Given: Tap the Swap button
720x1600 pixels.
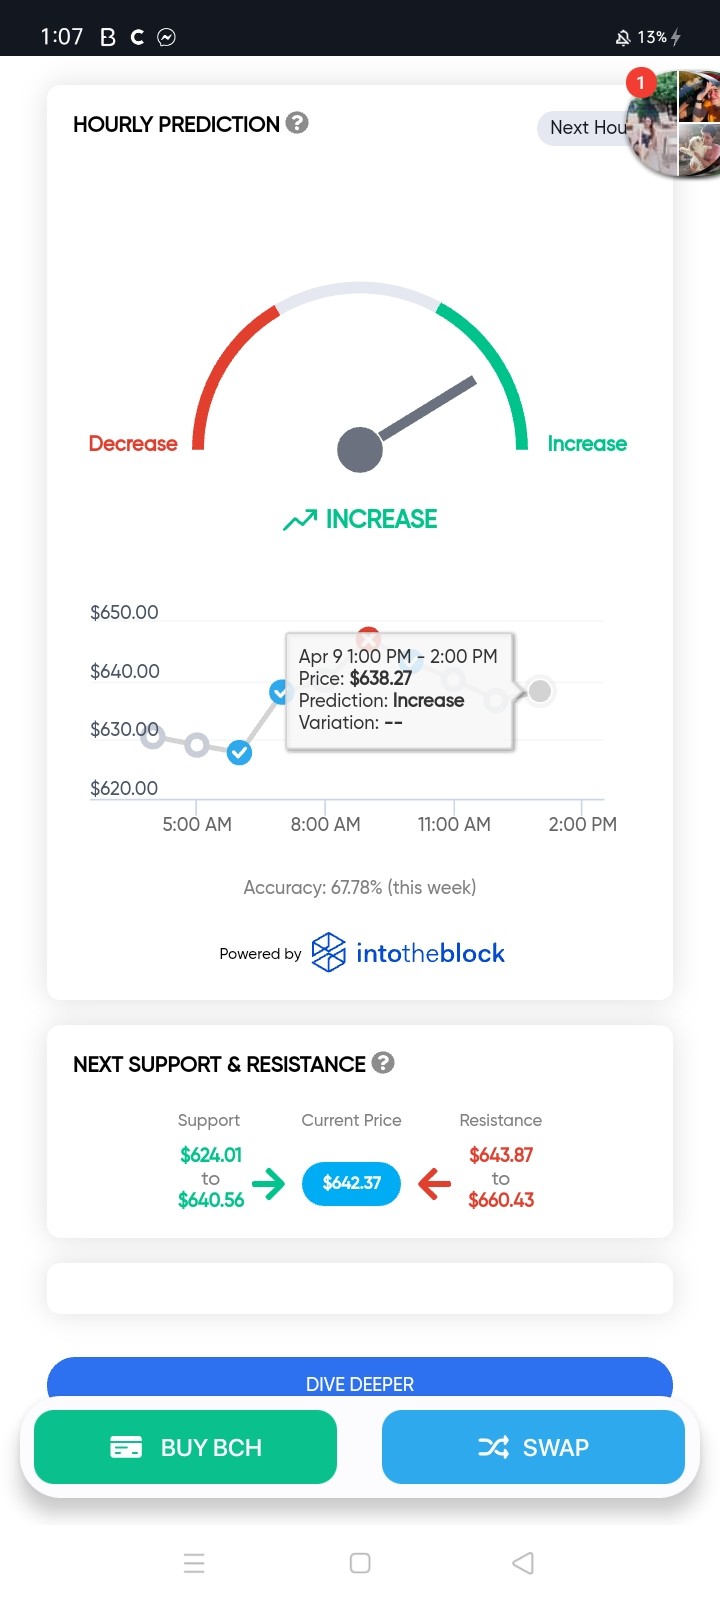Looking at the screenshot, I should (x=533, y=1447).
